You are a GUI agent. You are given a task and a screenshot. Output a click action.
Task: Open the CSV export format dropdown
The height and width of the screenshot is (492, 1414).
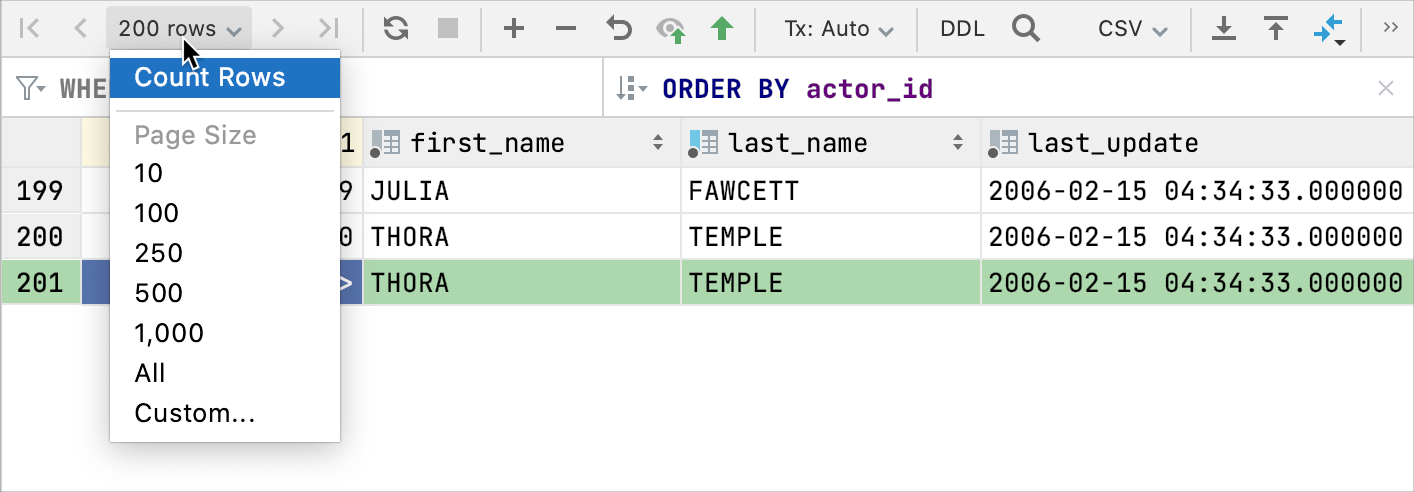(x=1133, y=28)
